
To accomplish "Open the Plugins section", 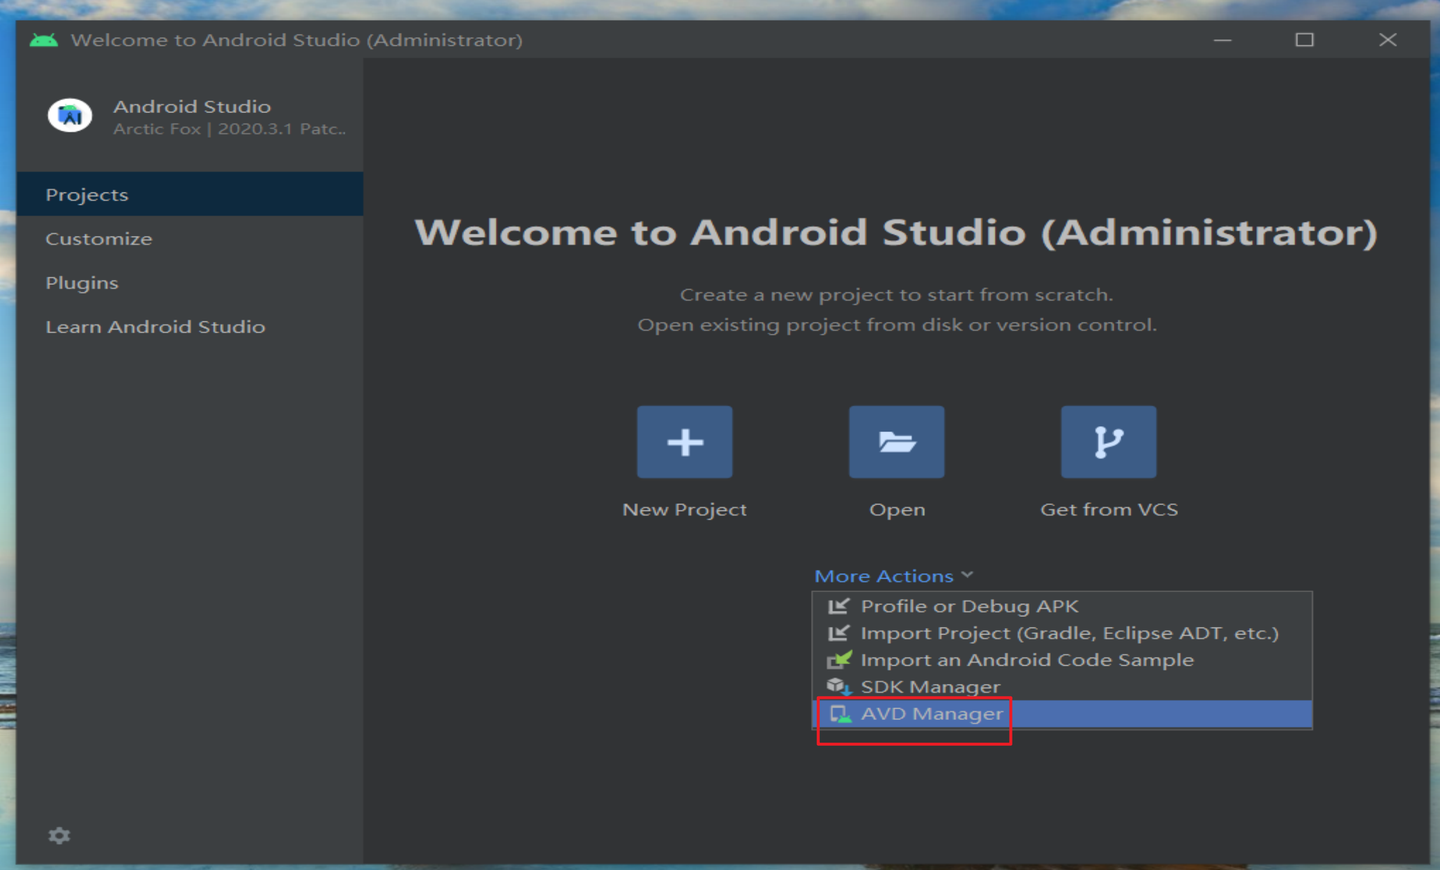I will (81, 282).
